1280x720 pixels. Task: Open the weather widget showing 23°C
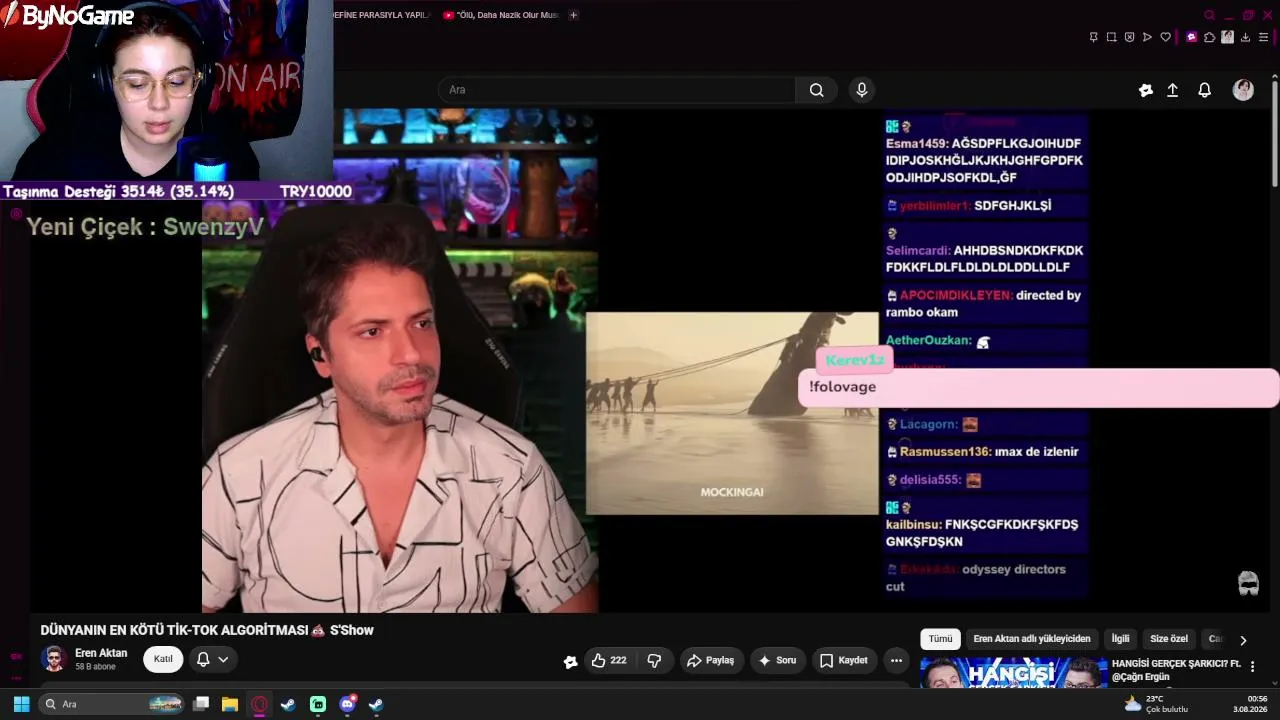point(1156,704)
